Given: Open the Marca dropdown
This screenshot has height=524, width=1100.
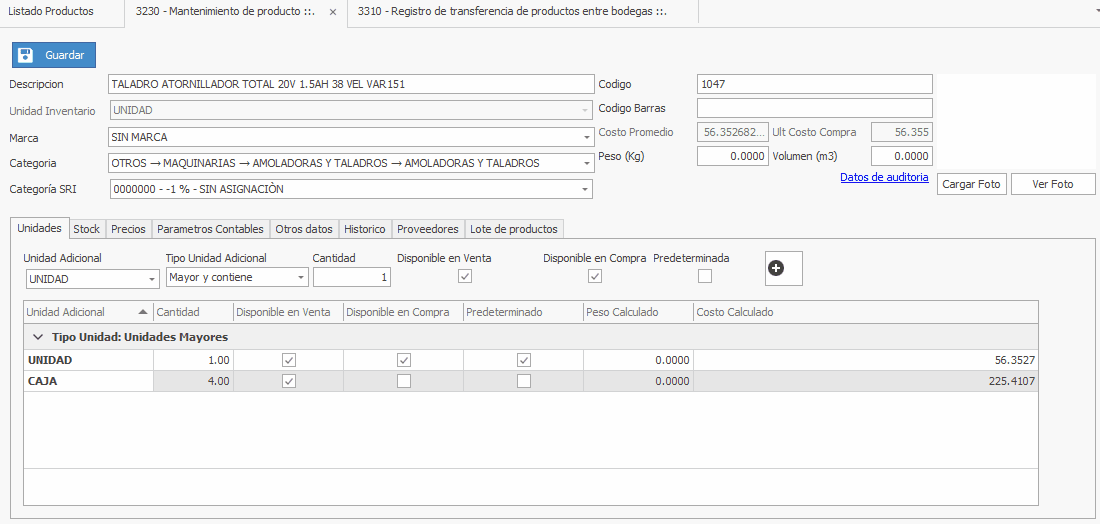Looking at the screenshot, I should click(x=586, y=137).
